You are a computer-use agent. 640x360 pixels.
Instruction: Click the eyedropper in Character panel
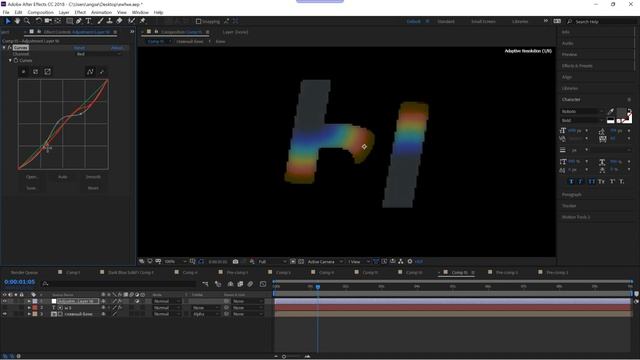coord(611,111)
